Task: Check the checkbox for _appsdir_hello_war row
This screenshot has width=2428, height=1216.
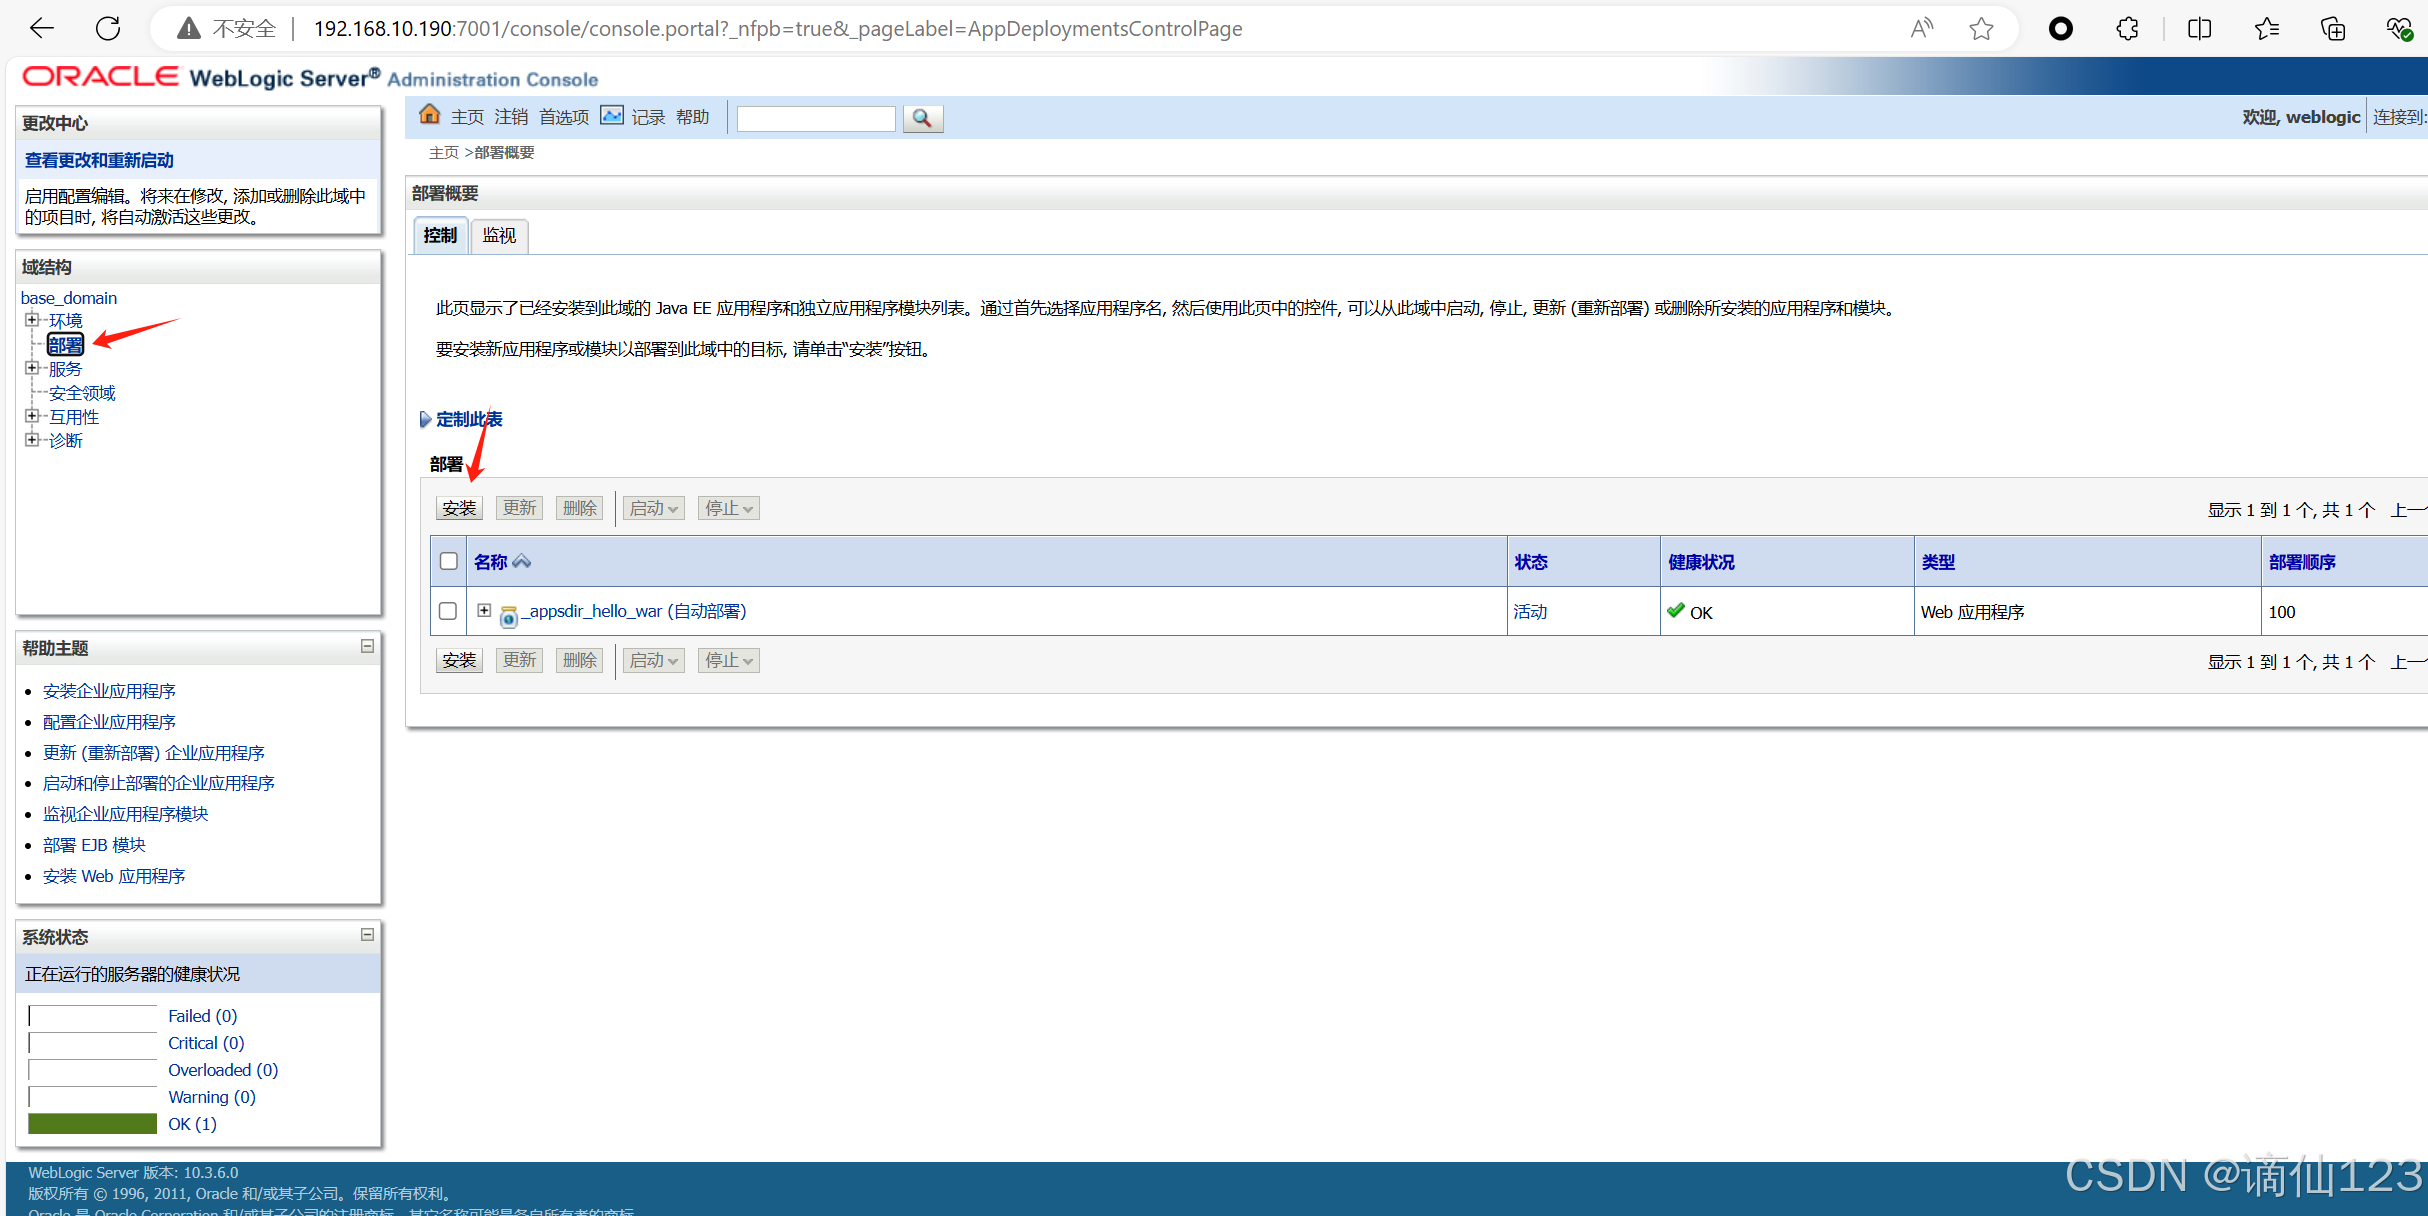Action: pyautogui.click(x=447, y=611)
